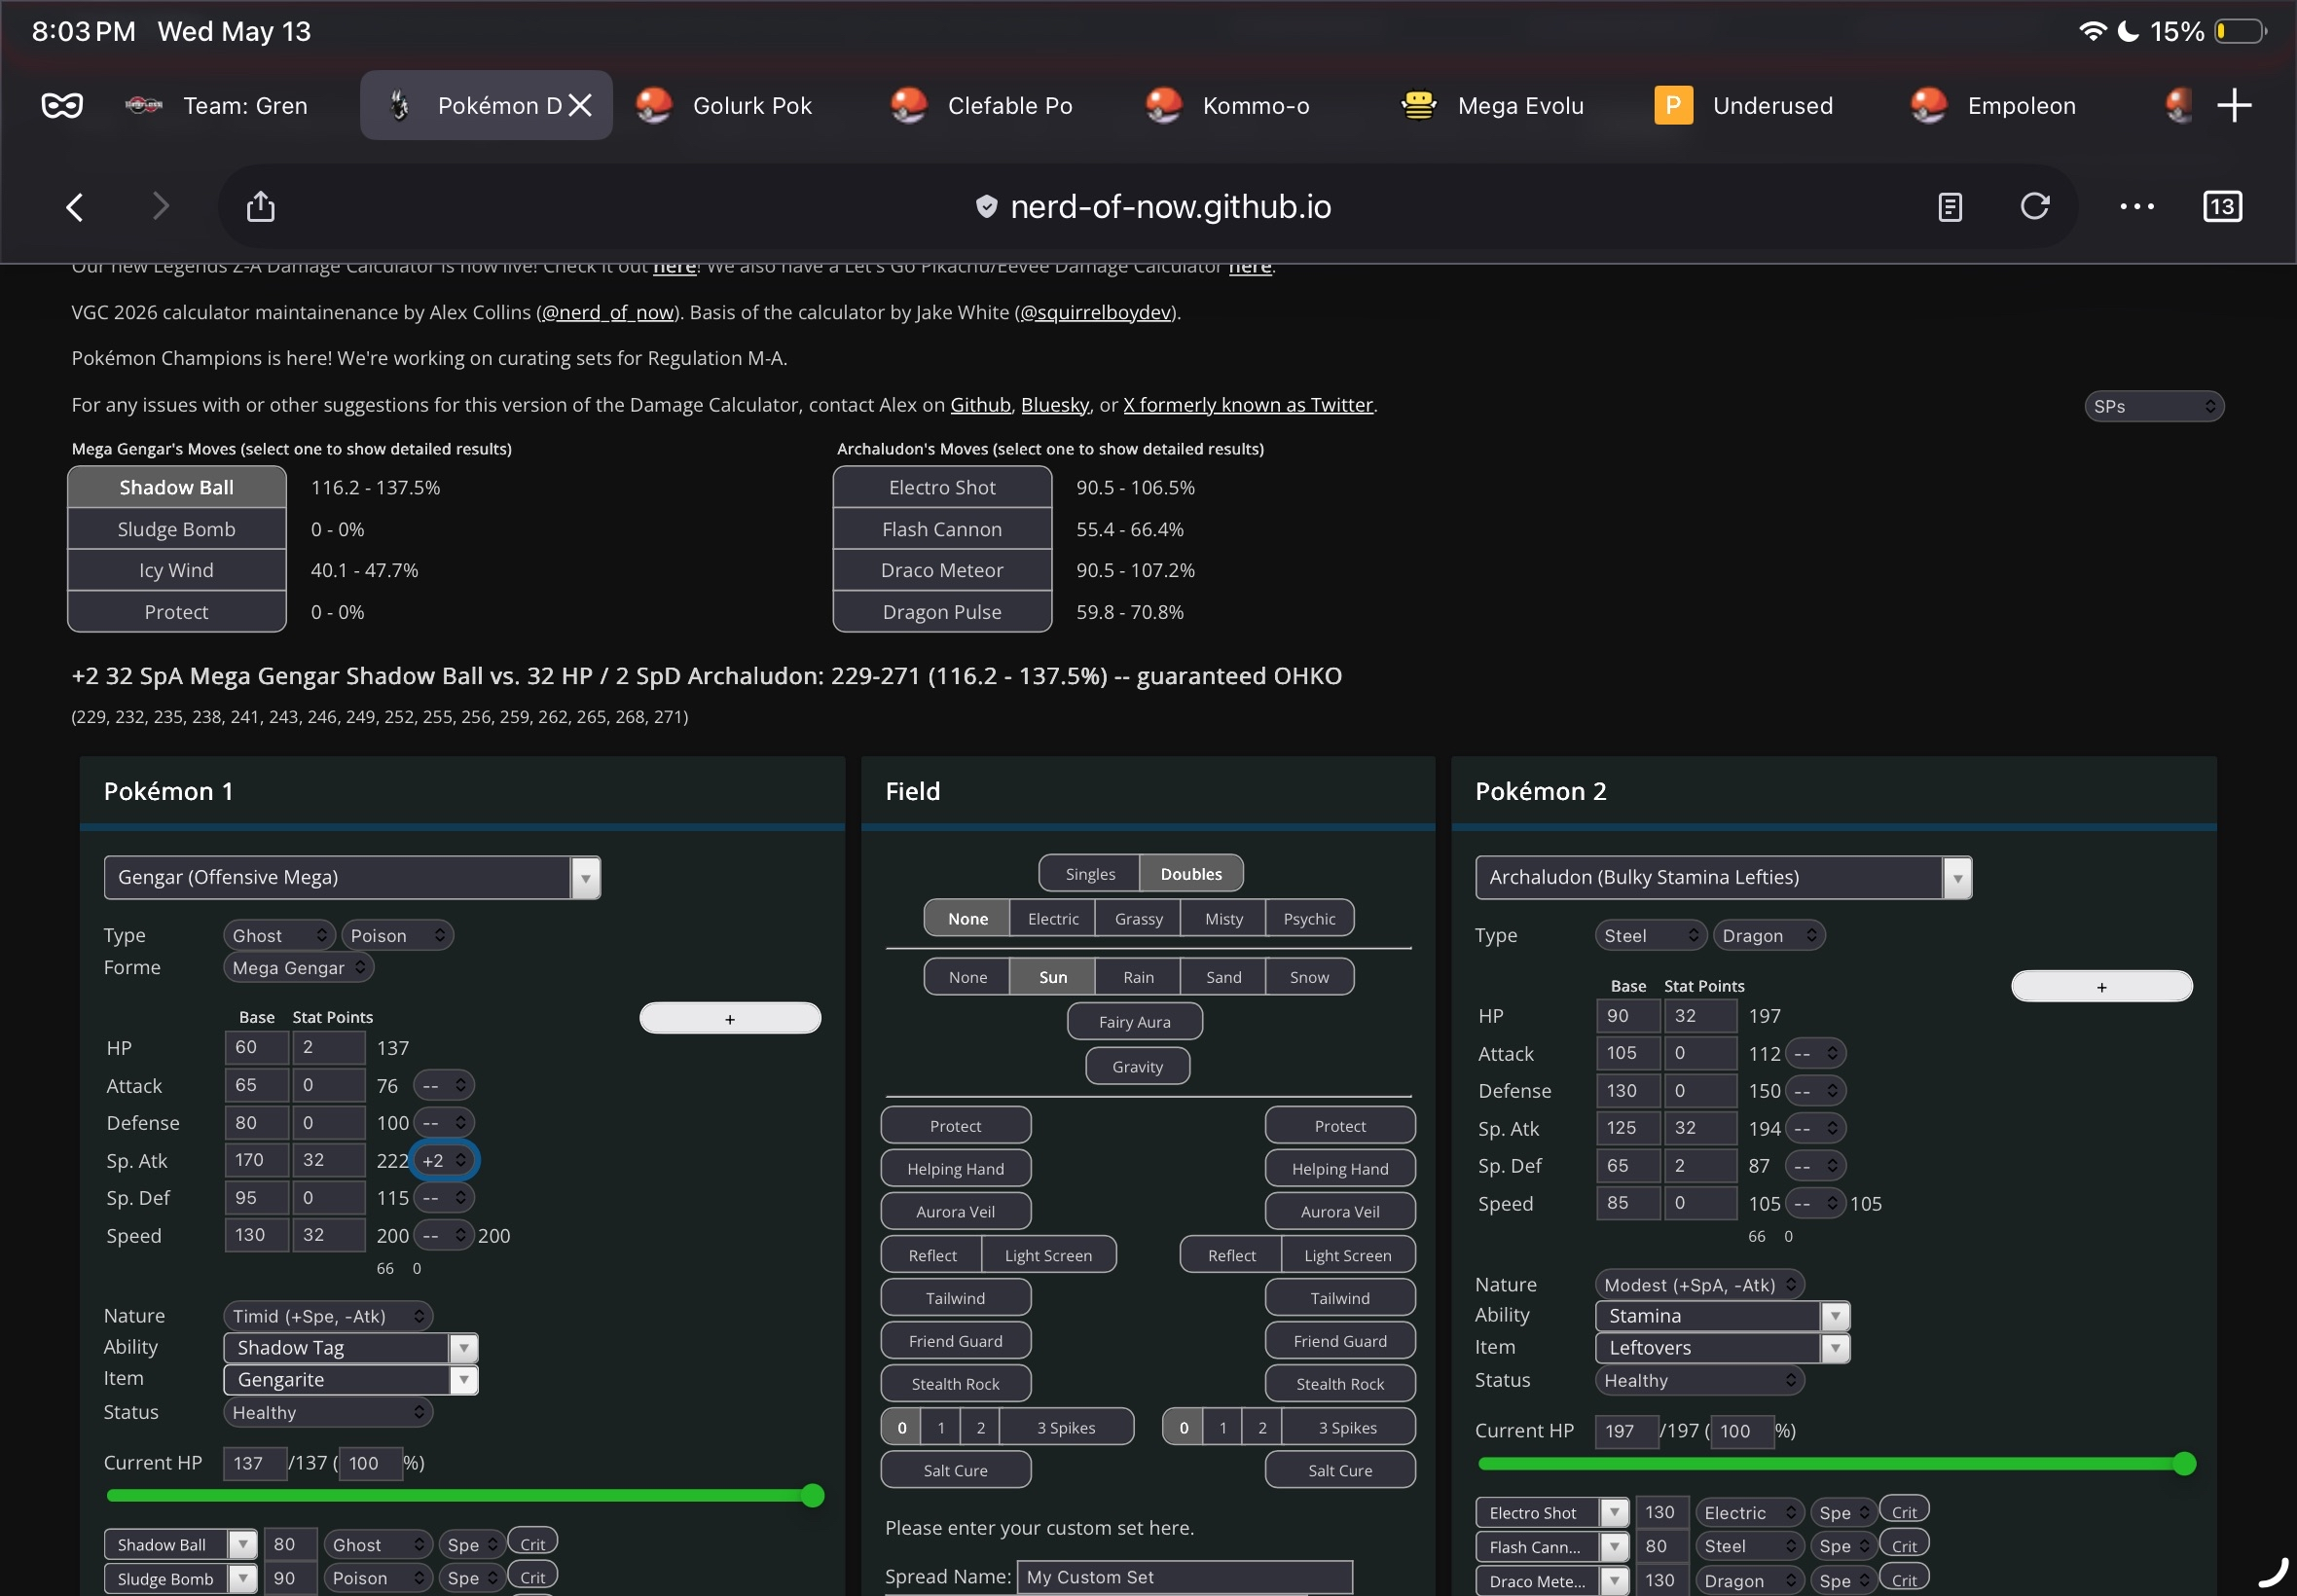Open the Modest nature dropdown
Screen dimensions: 2297x1596
pyautogui.click(x=1700, y=1285)
